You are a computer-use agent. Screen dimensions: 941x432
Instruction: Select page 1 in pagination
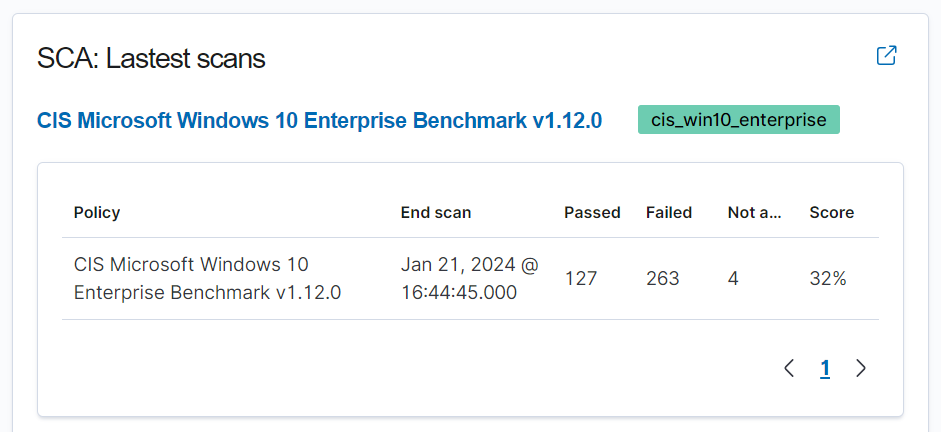(x=825, y=369)
